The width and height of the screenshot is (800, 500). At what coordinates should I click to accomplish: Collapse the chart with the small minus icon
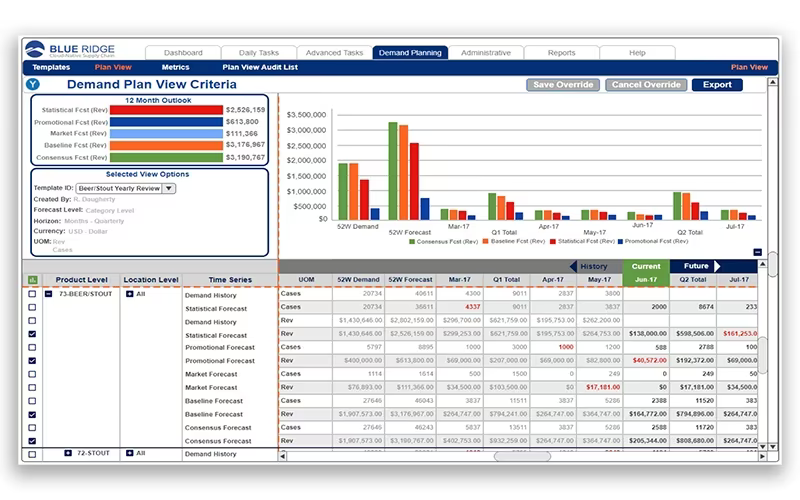tap(758, 252)
